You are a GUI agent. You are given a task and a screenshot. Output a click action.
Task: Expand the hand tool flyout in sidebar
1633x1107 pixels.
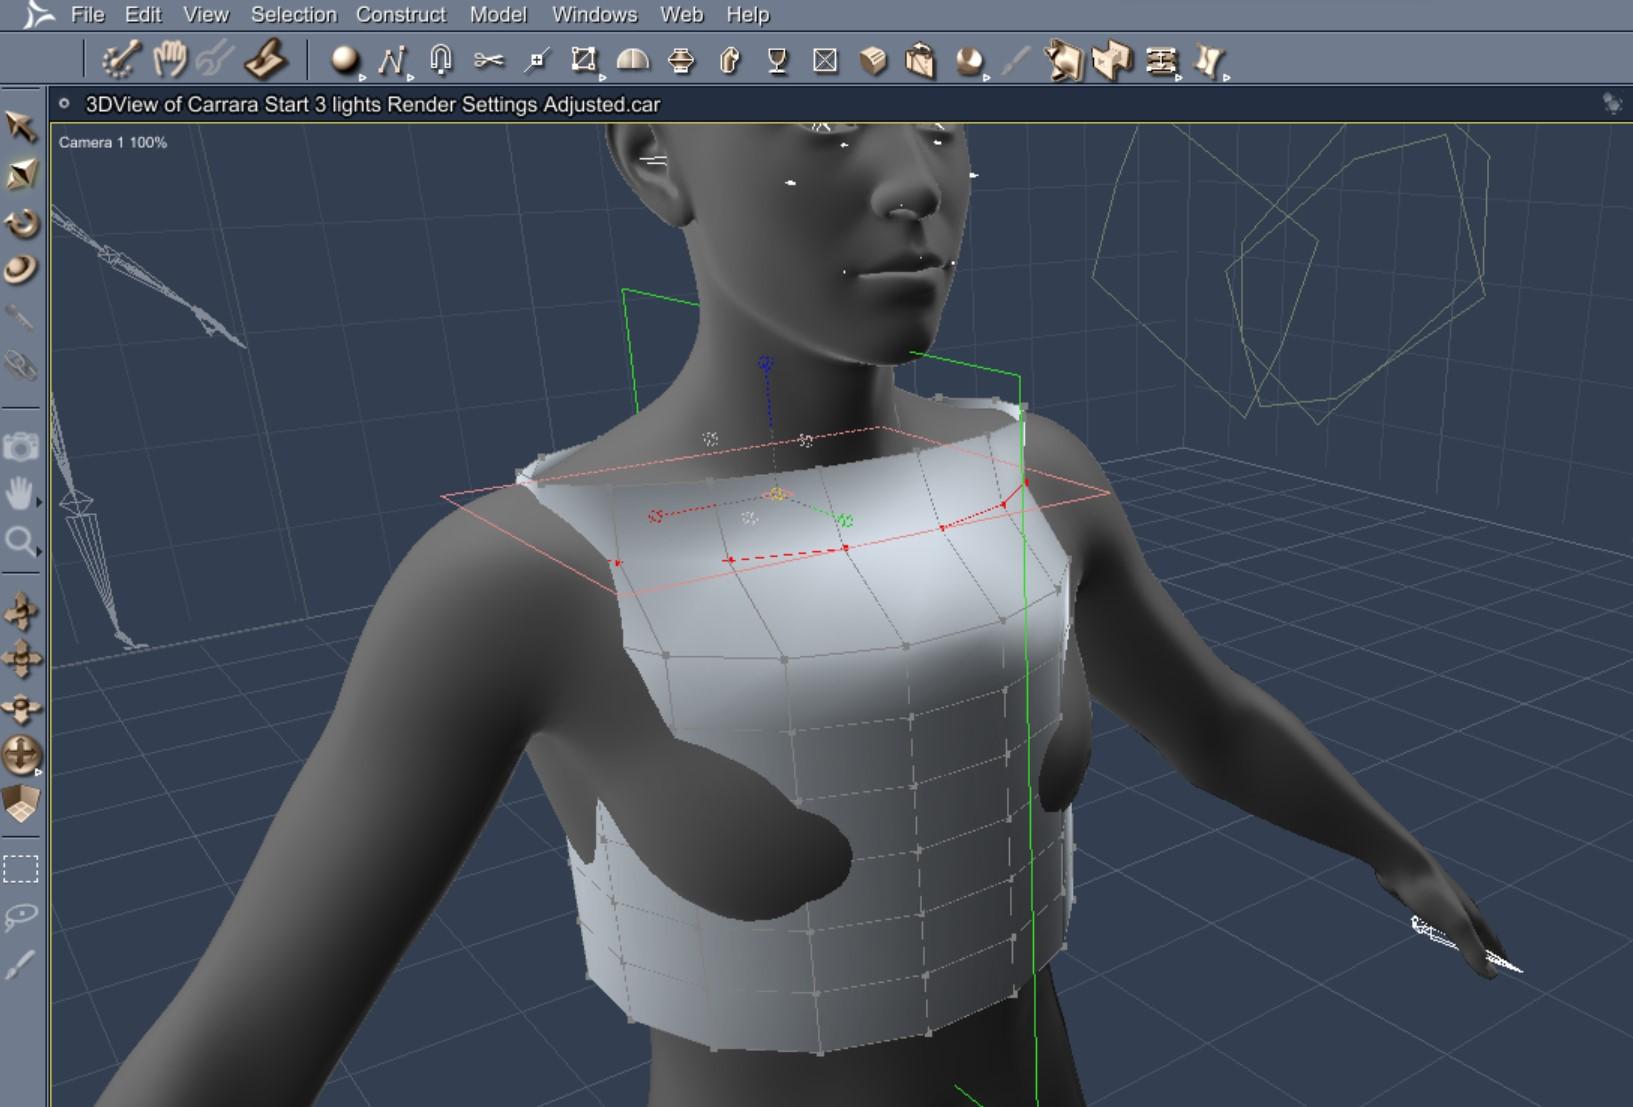pos(39,502)
